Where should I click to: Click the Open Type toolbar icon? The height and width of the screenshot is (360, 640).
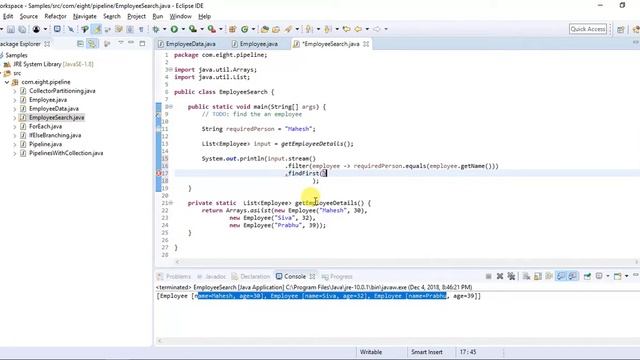(x=264, y=29)
